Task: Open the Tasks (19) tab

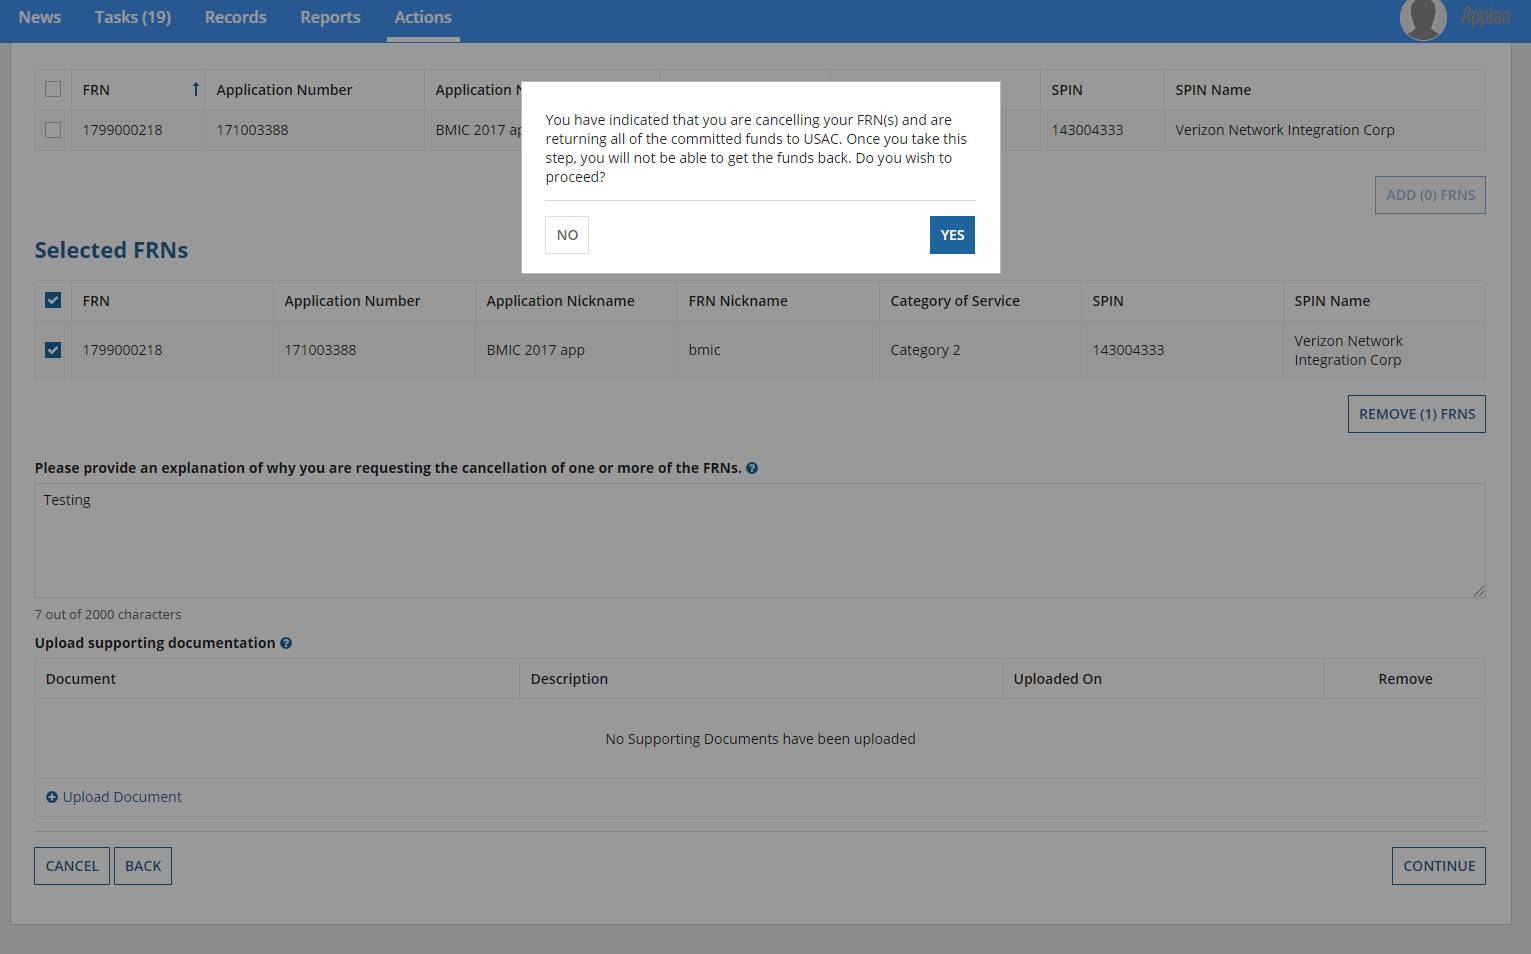Action: point(133,18)
